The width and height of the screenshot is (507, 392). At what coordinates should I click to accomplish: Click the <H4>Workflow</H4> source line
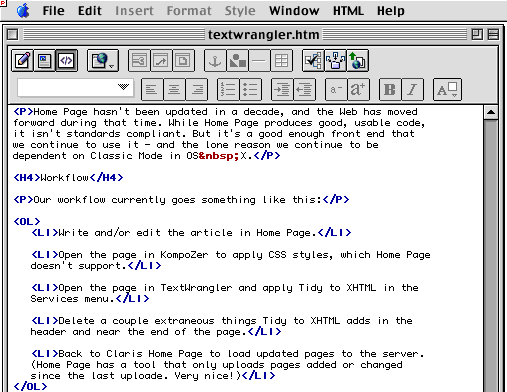click(x=68, y=177)
